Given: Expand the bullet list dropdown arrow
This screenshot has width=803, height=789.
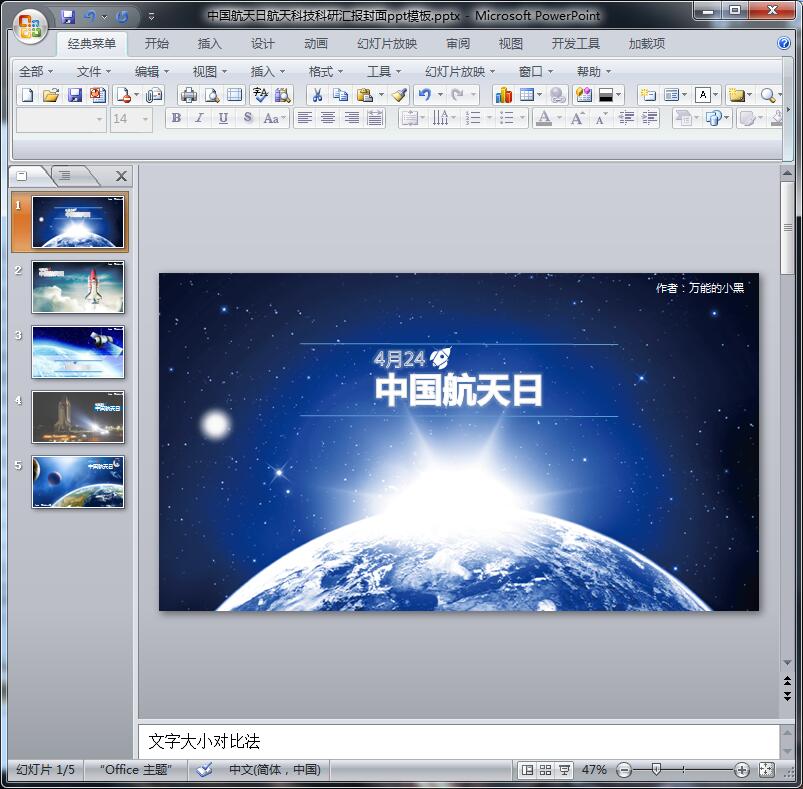Looking at the screenshot, I should (522, 119).
